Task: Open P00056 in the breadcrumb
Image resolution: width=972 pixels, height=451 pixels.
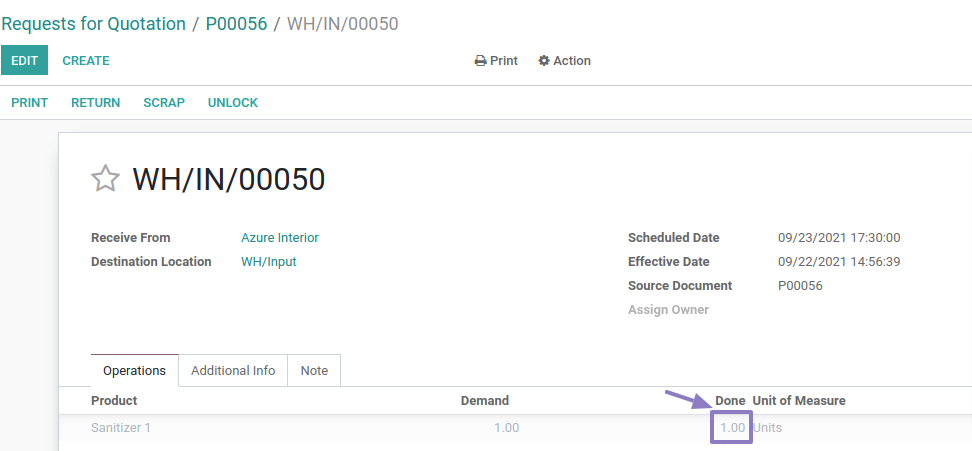Action: click(x=236, y=24)
